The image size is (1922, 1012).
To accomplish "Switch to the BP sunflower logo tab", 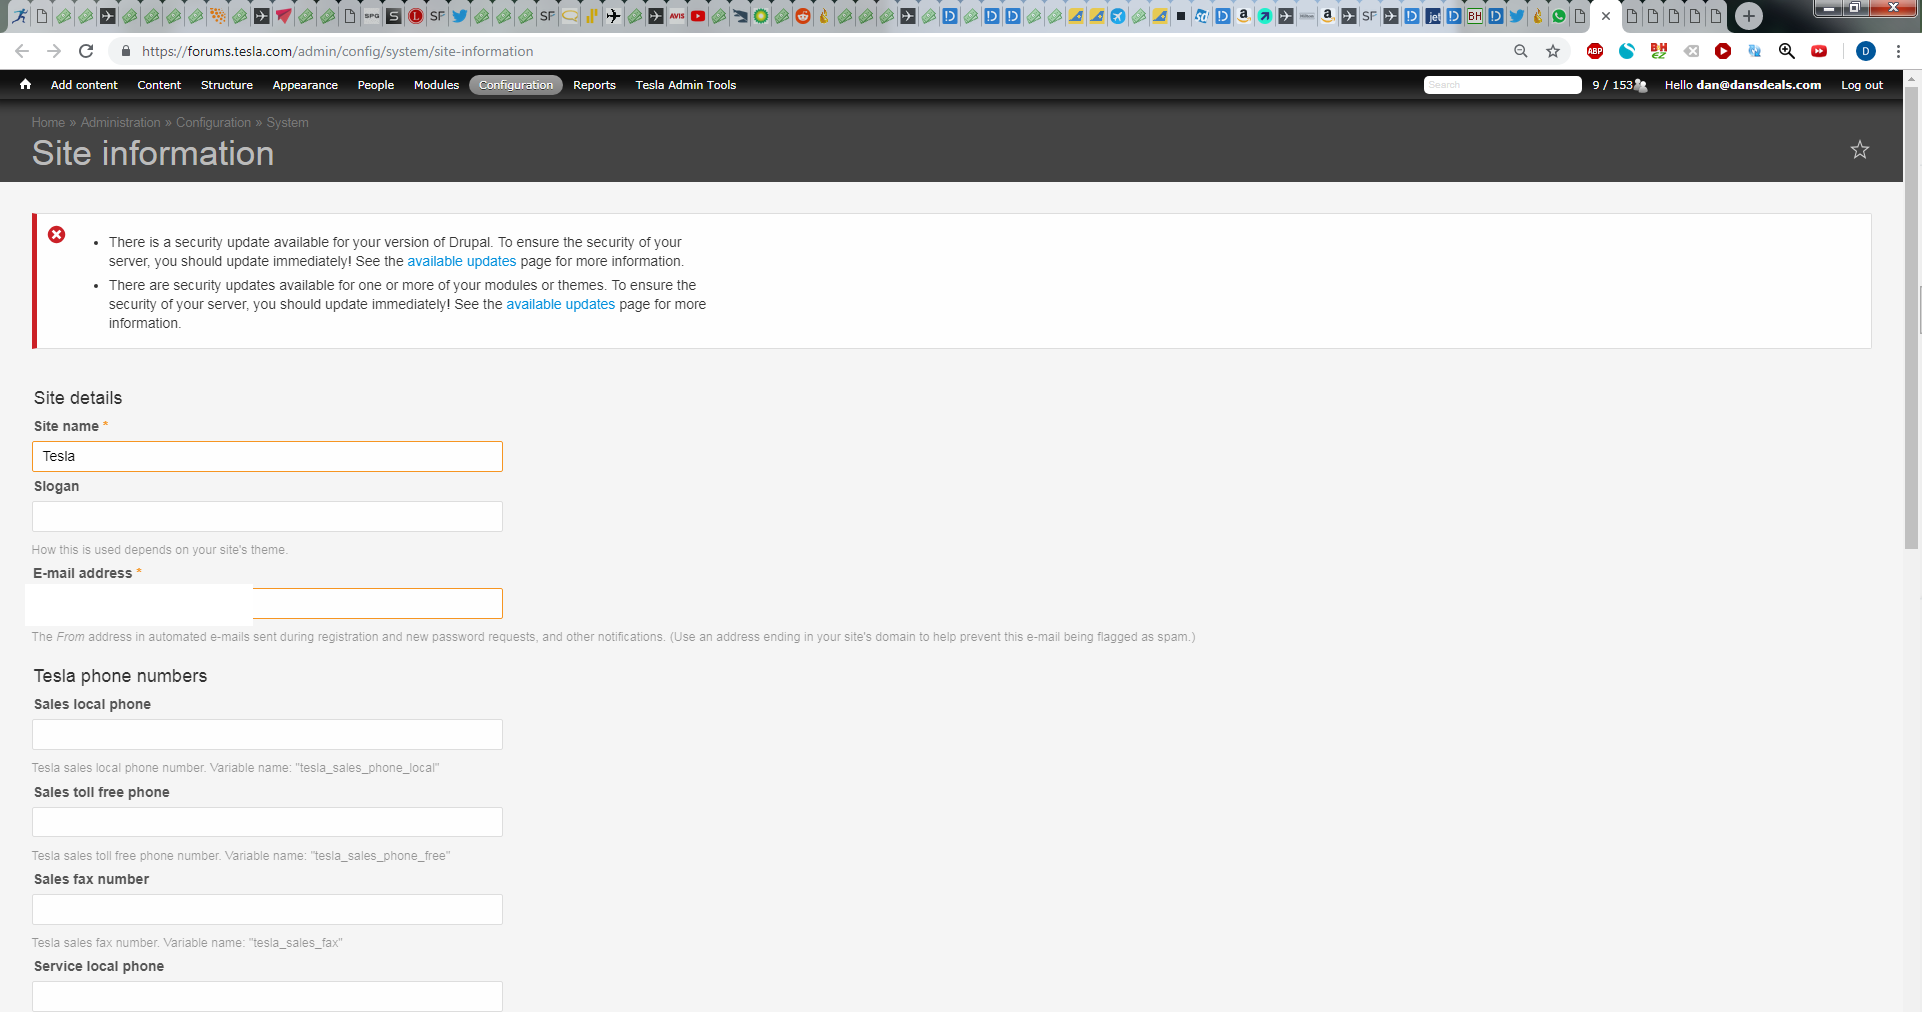I will coord(761,16).
